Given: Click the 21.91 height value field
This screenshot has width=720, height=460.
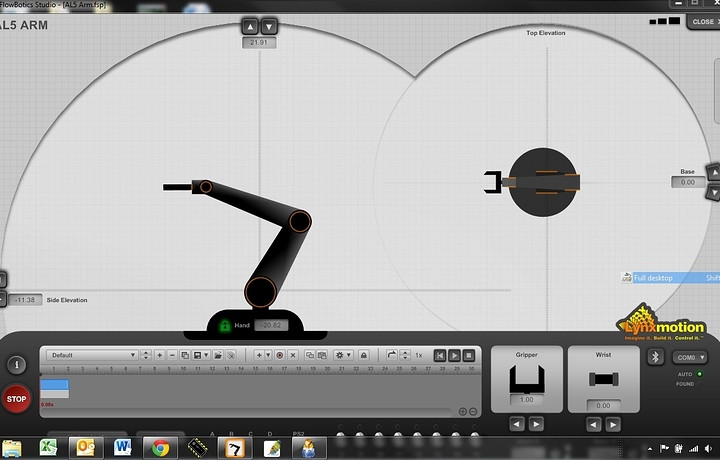Looking at the screenshot, I should 259,43.
